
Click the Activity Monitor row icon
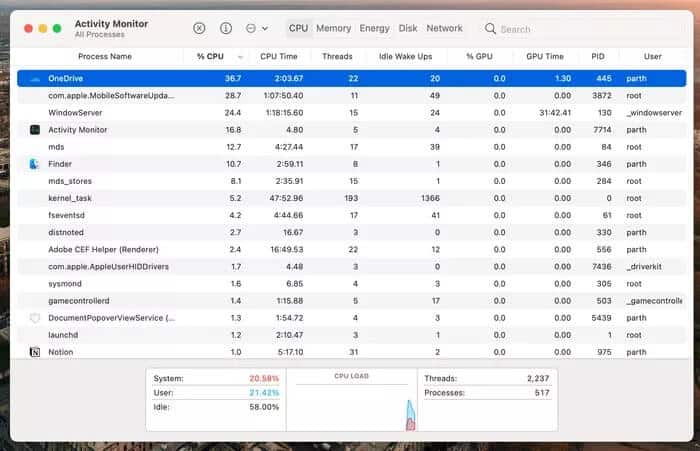pos(35,130)
